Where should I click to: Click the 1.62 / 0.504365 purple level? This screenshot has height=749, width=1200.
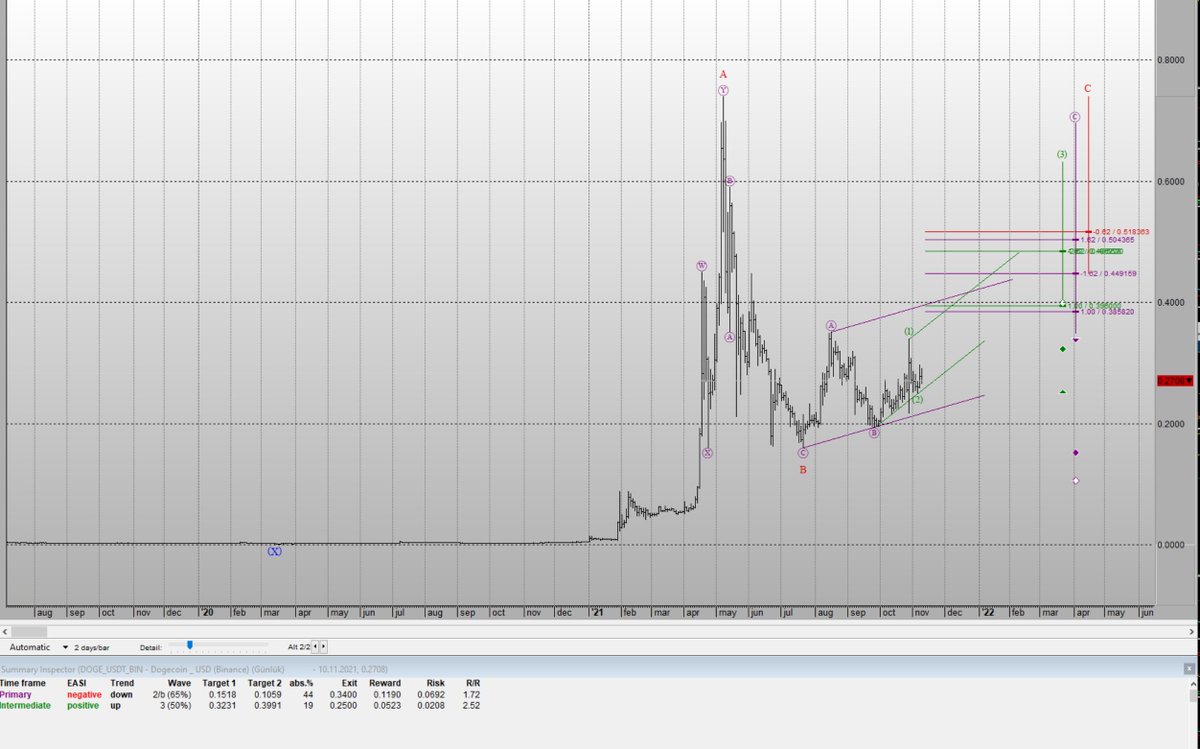click(x=1107, y=240)
